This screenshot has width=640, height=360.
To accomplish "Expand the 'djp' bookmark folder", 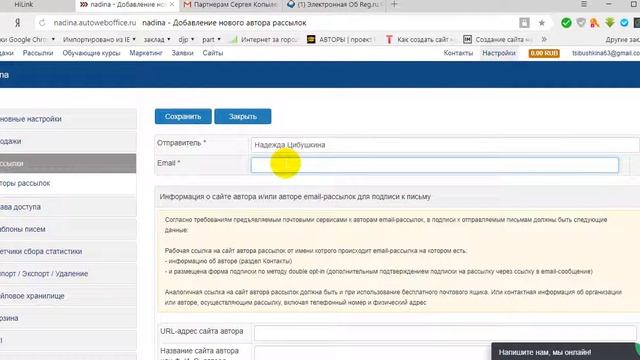I will 186,40.
